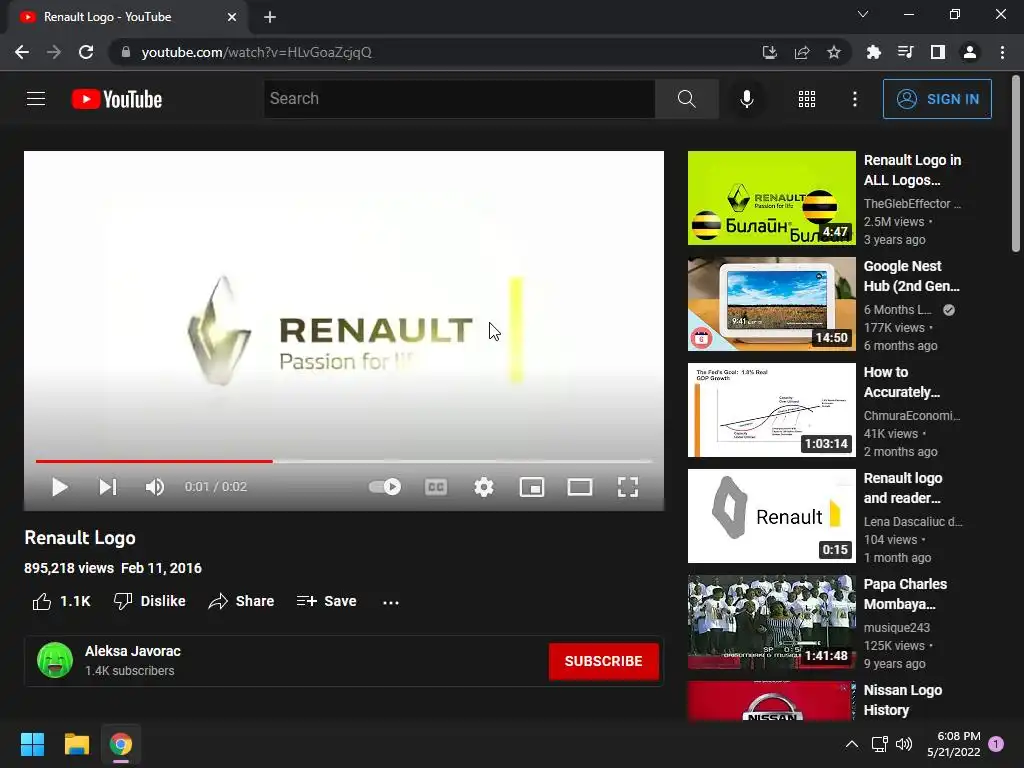
Task: Open the Nissan Logo History title
Action: [903, 699]
